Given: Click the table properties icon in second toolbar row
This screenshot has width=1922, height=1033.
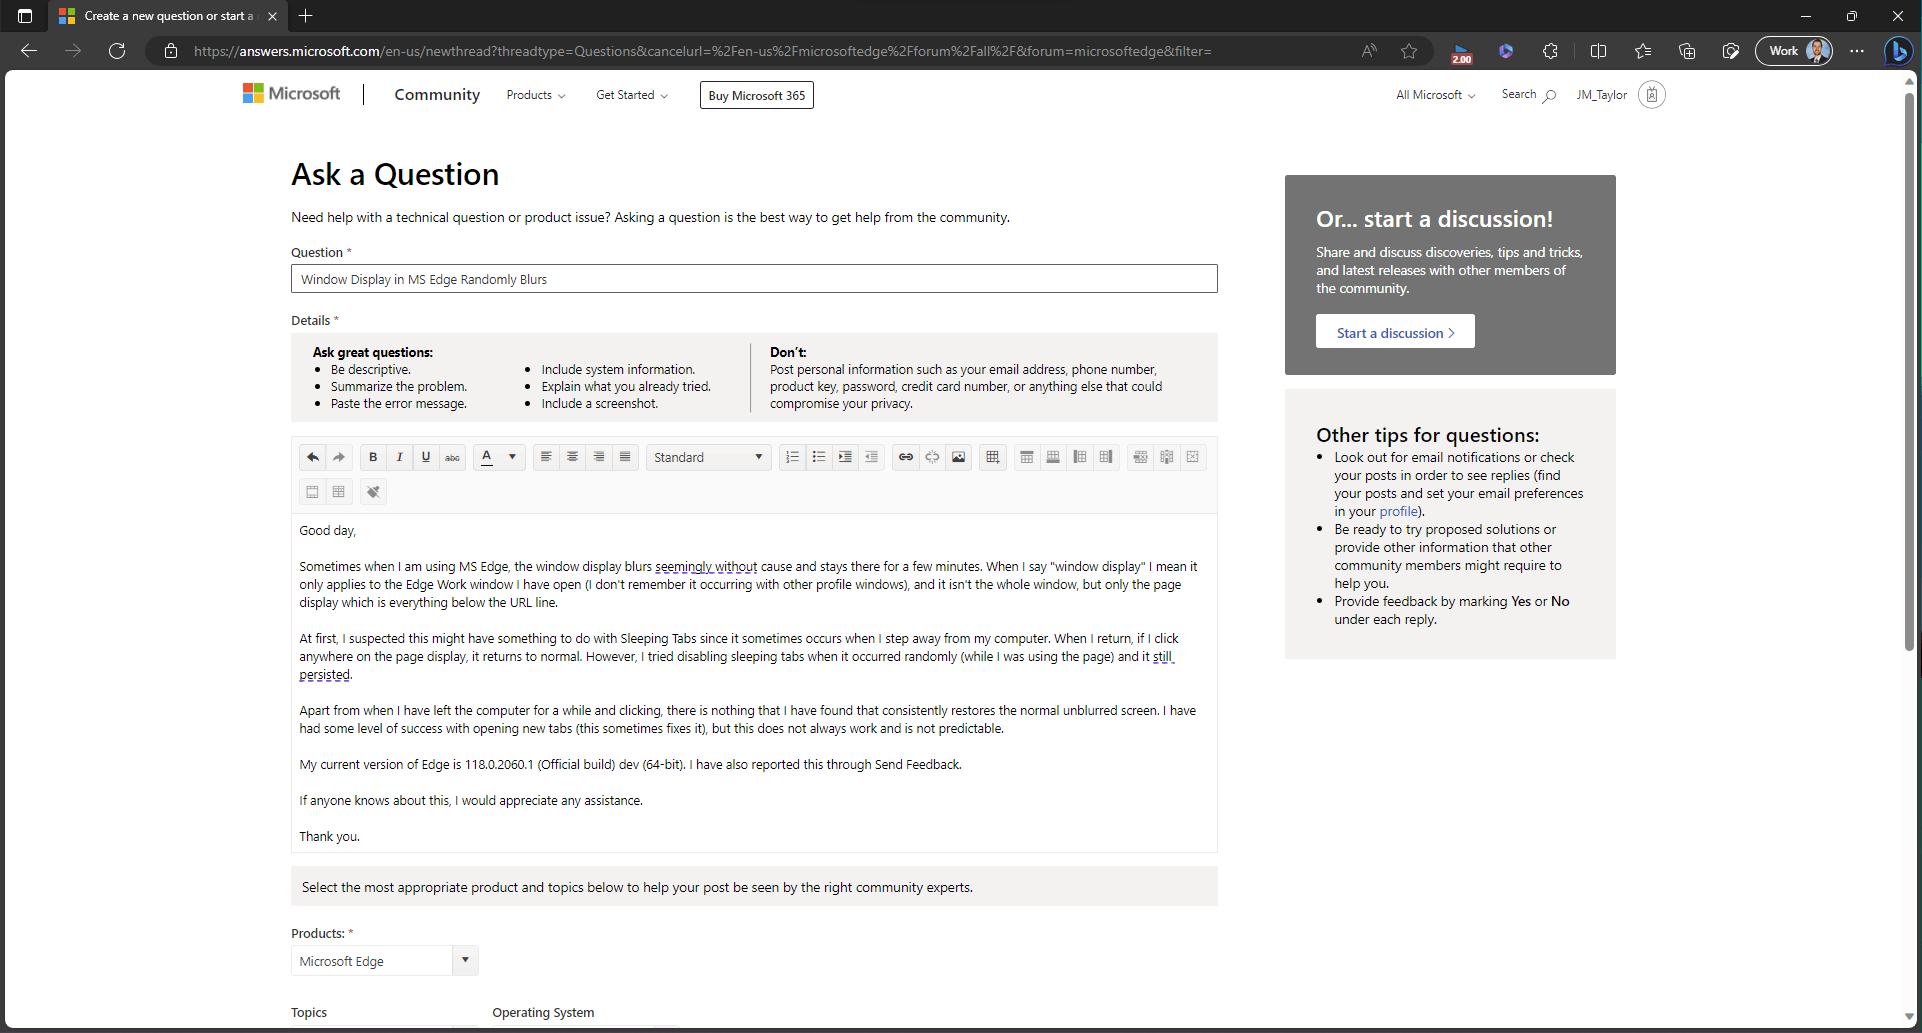Looking at the screenshot, I should 312,491.
